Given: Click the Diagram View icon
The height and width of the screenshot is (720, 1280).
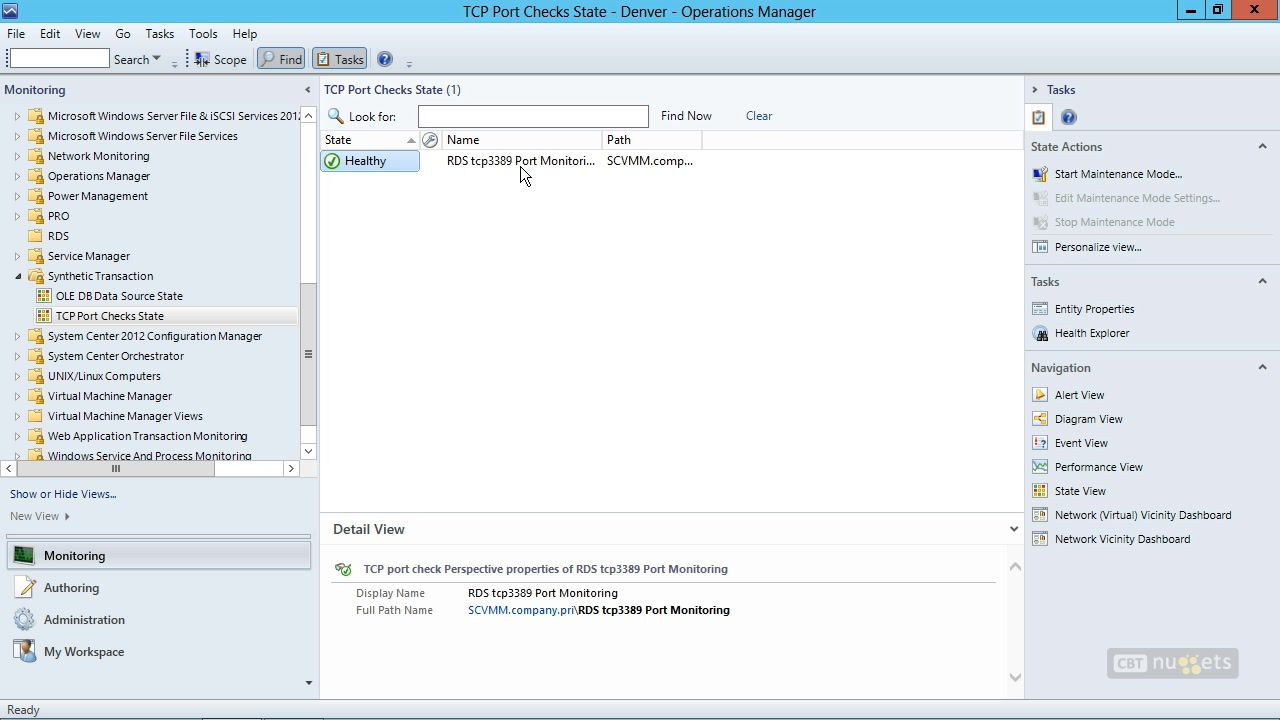Looking at the screenshot, I should pyautogui.click(x=1040, y=419).
